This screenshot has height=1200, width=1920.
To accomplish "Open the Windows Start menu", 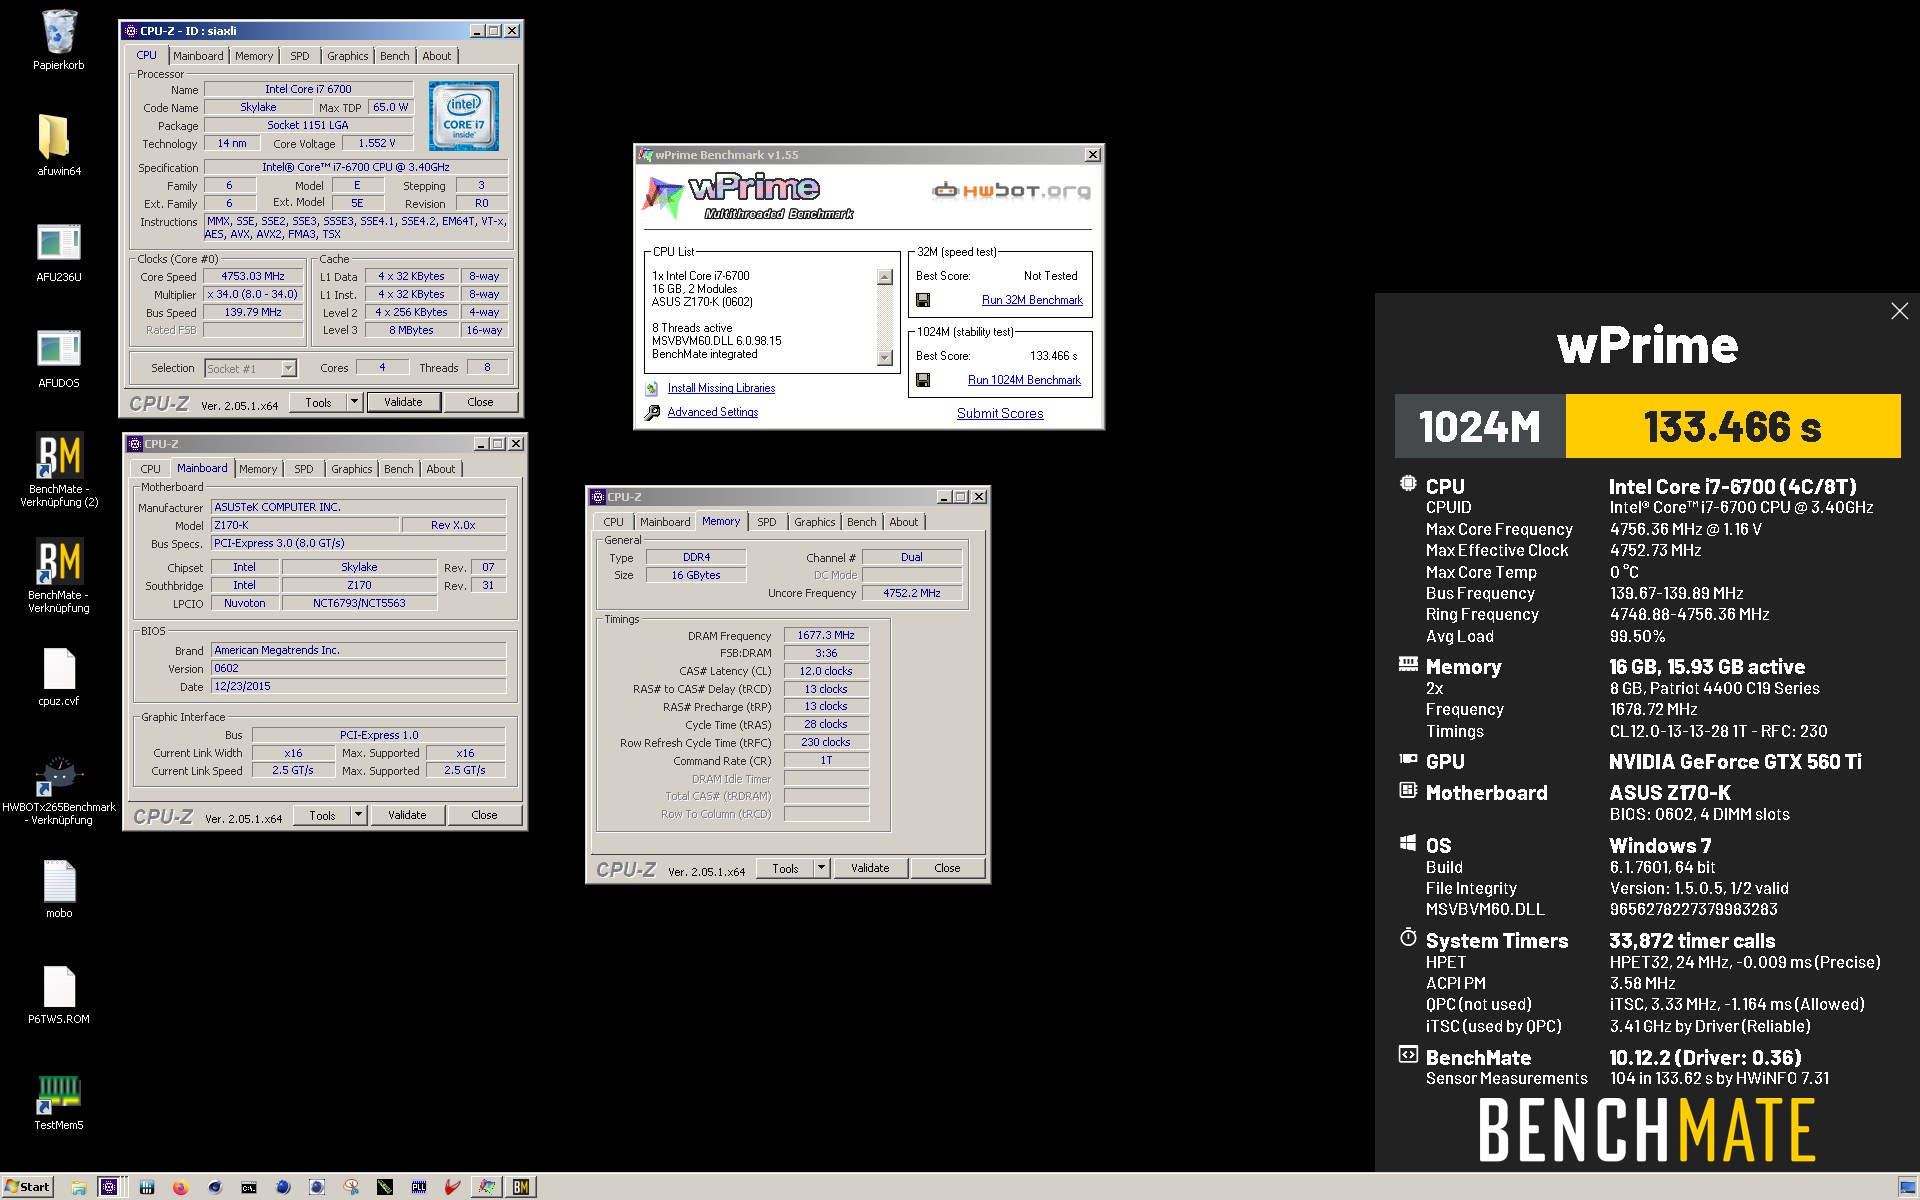I will tap(27, 1187).
